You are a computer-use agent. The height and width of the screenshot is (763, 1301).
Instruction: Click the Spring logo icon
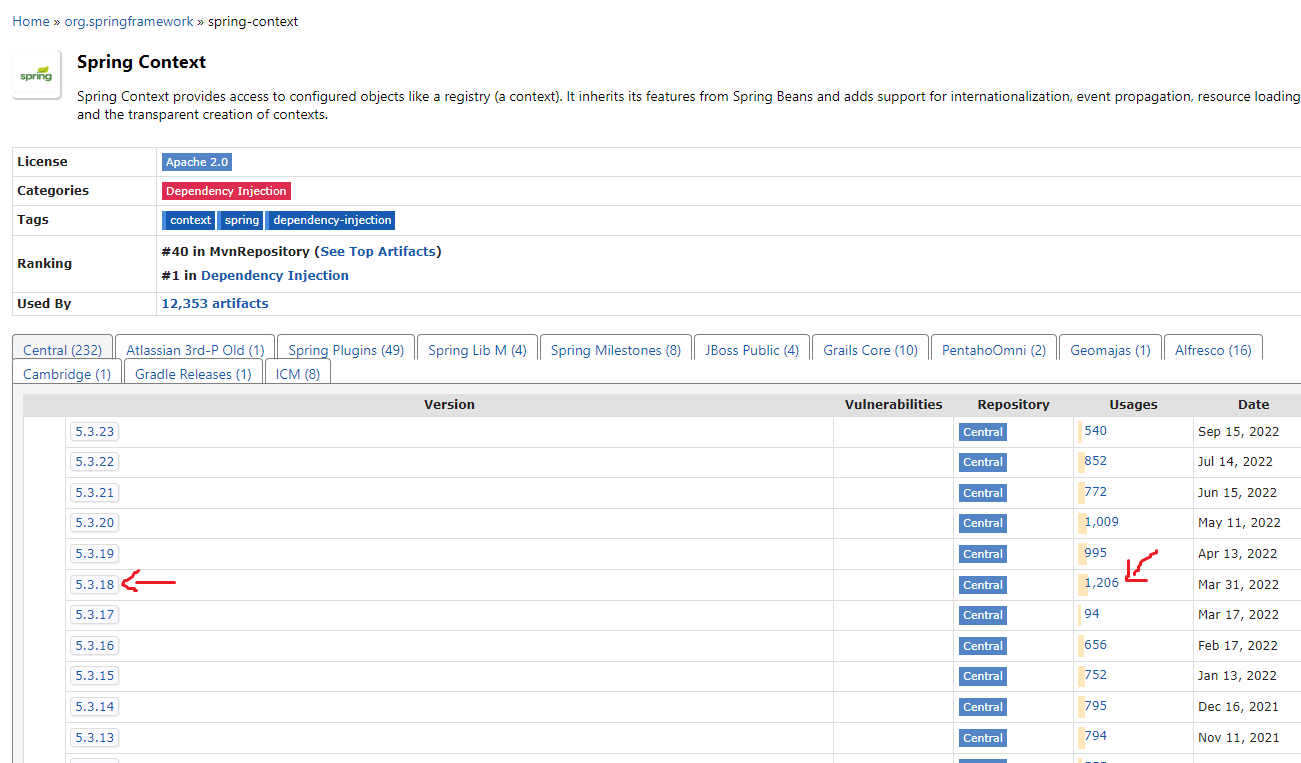point(36,75)
